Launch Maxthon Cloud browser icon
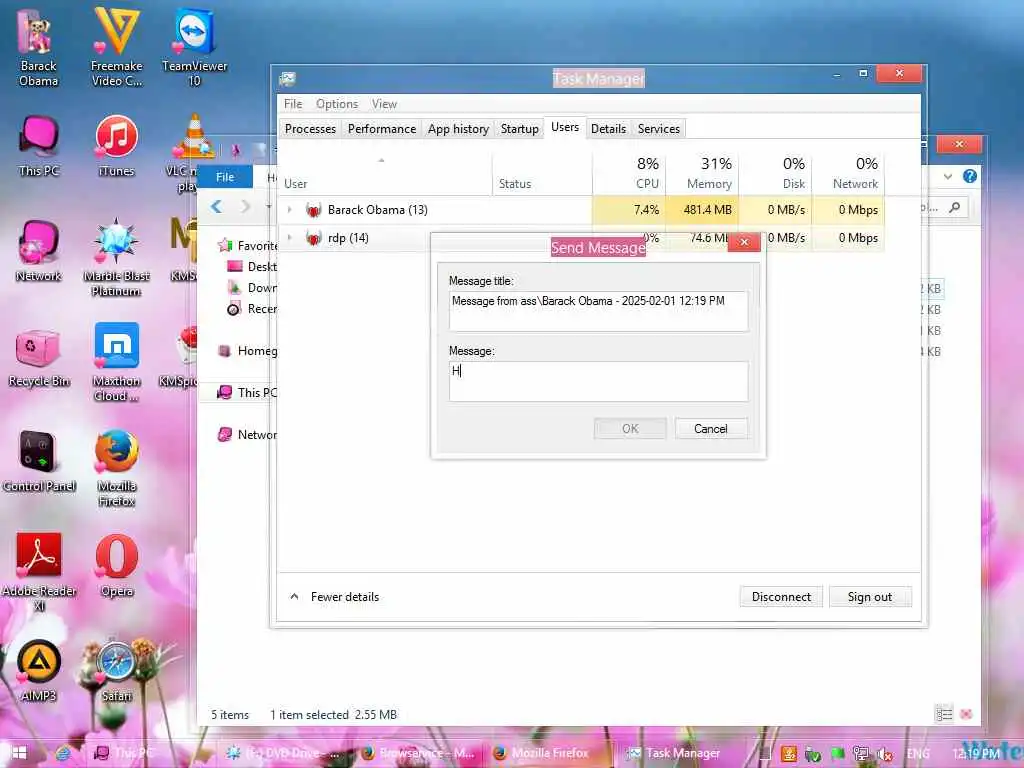Screen dimensions: 1024x768 point(116,362)
